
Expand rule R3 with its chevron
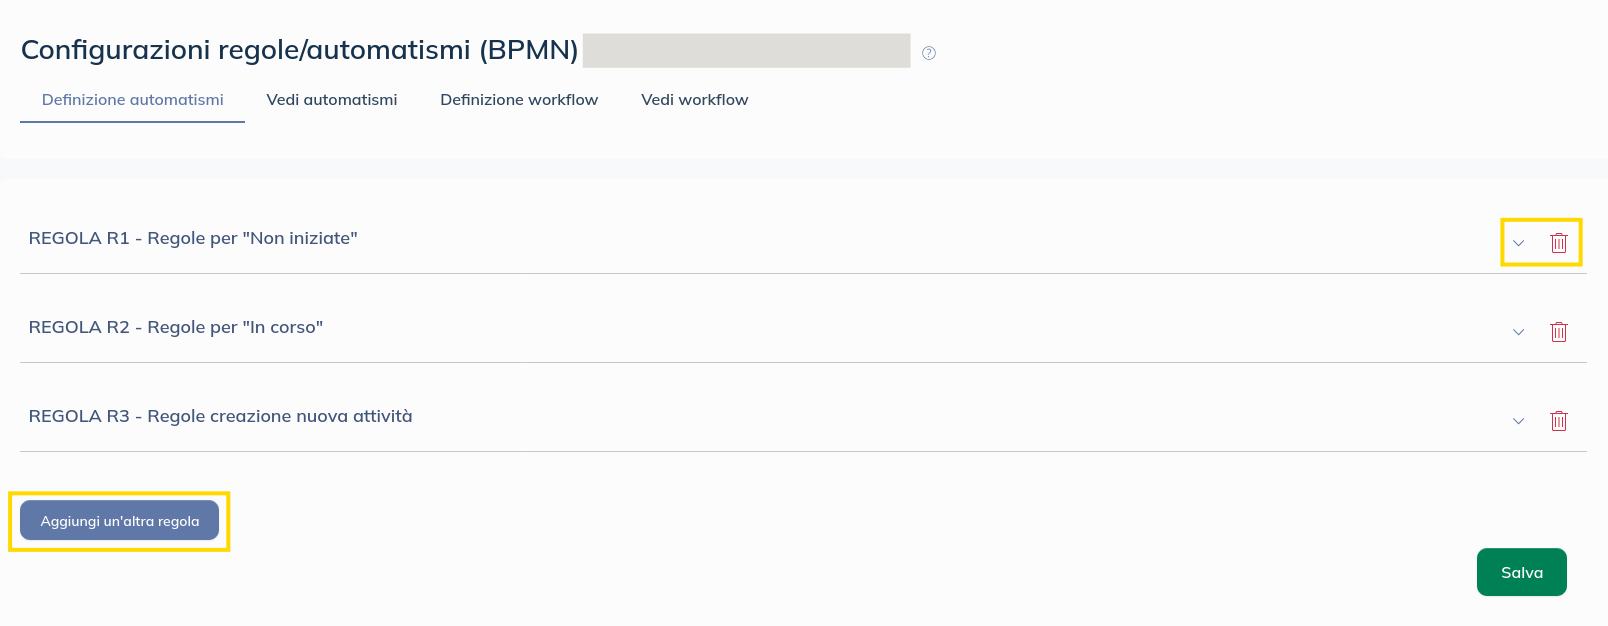pos(1518,421)
